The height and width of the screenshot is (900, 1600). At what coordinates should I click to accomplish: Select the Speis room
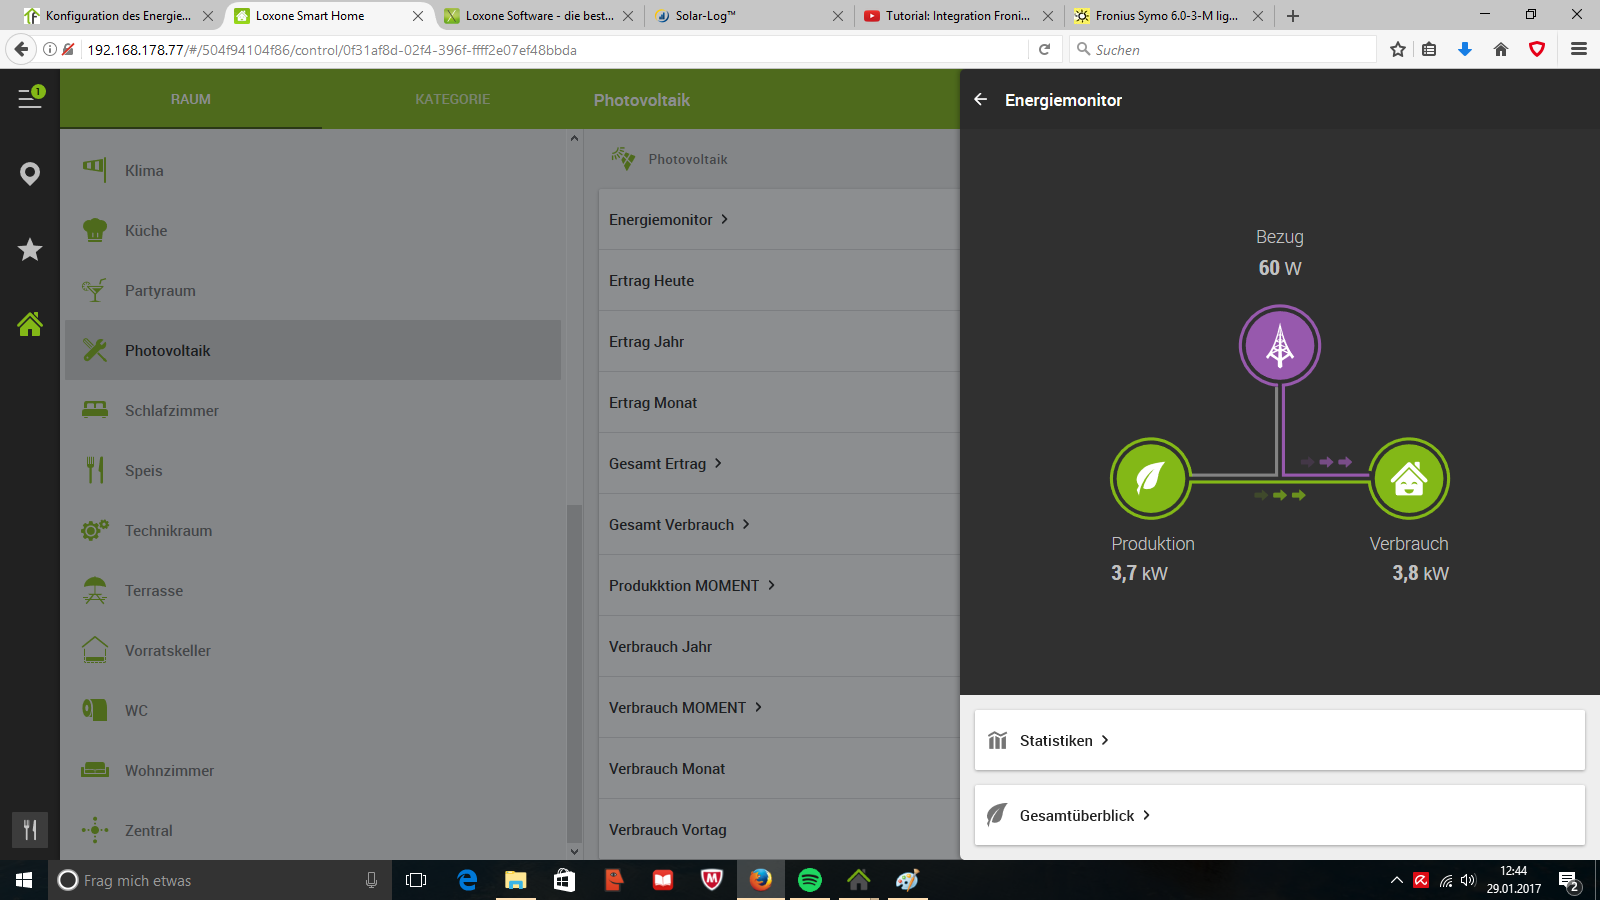click(x=313, y=470)
